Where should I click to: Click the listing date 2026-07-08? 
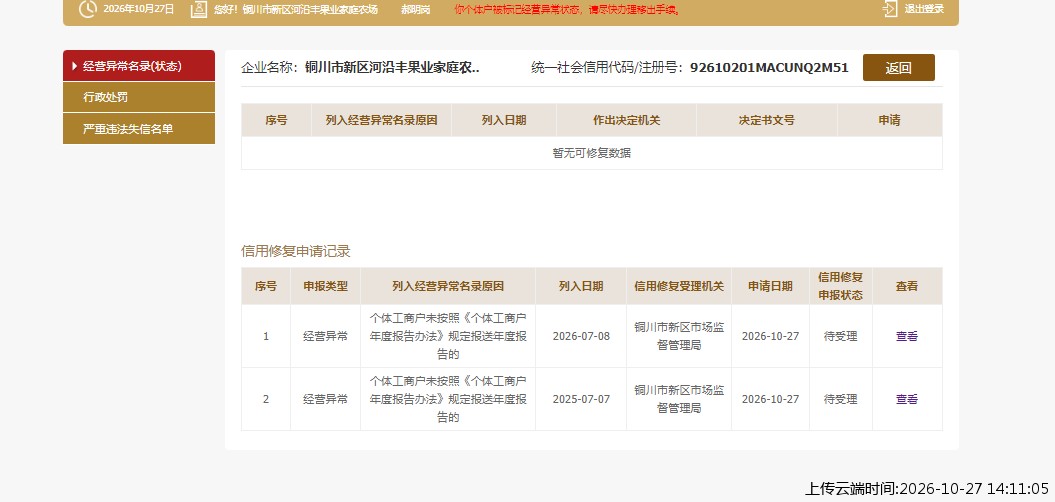coord(581,336)
